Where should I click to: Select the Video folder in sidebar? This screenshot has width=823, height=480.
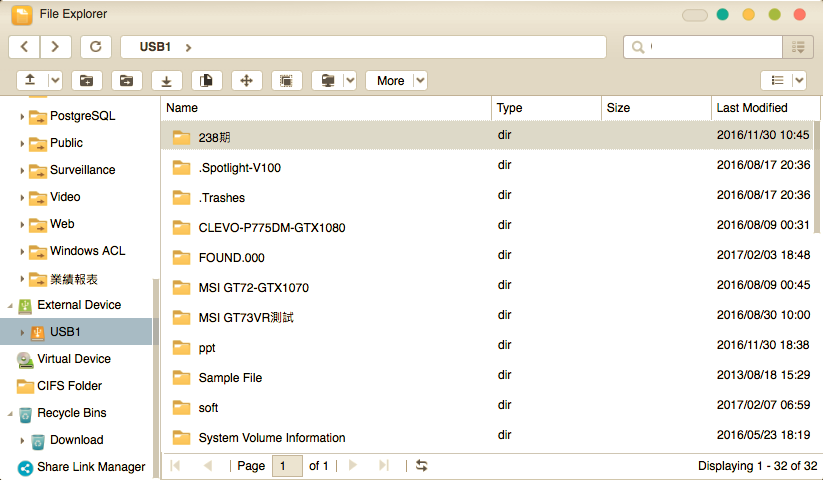[x=65, y=197]
